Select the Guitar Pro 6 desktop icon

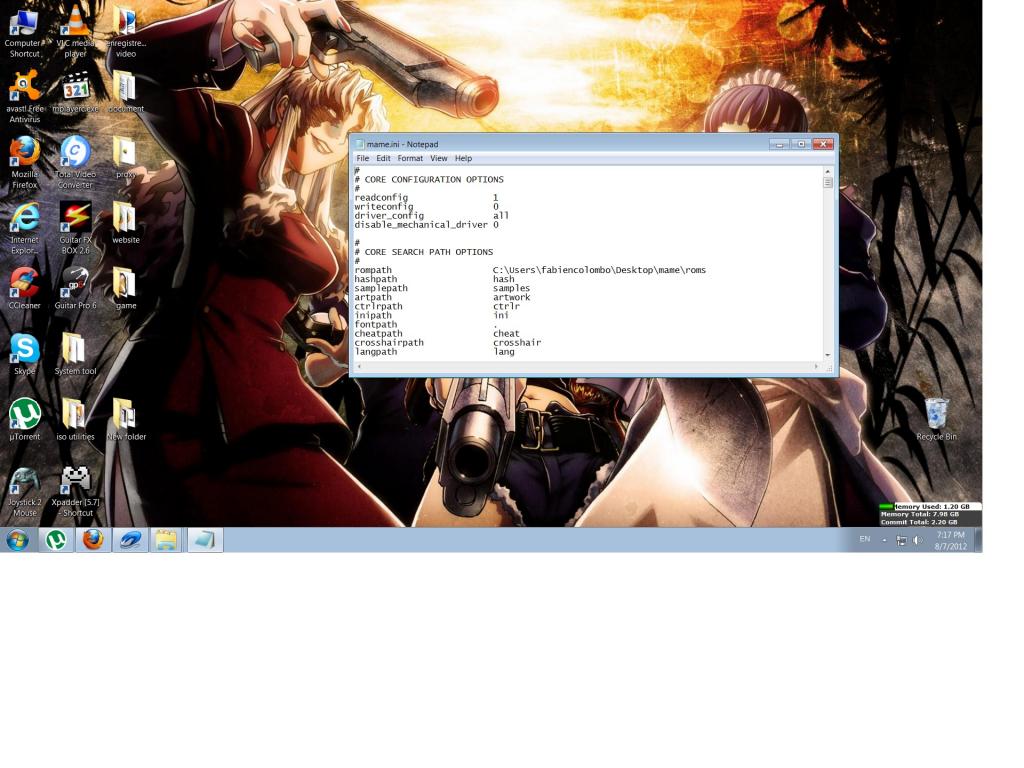[x=75, y=289]
